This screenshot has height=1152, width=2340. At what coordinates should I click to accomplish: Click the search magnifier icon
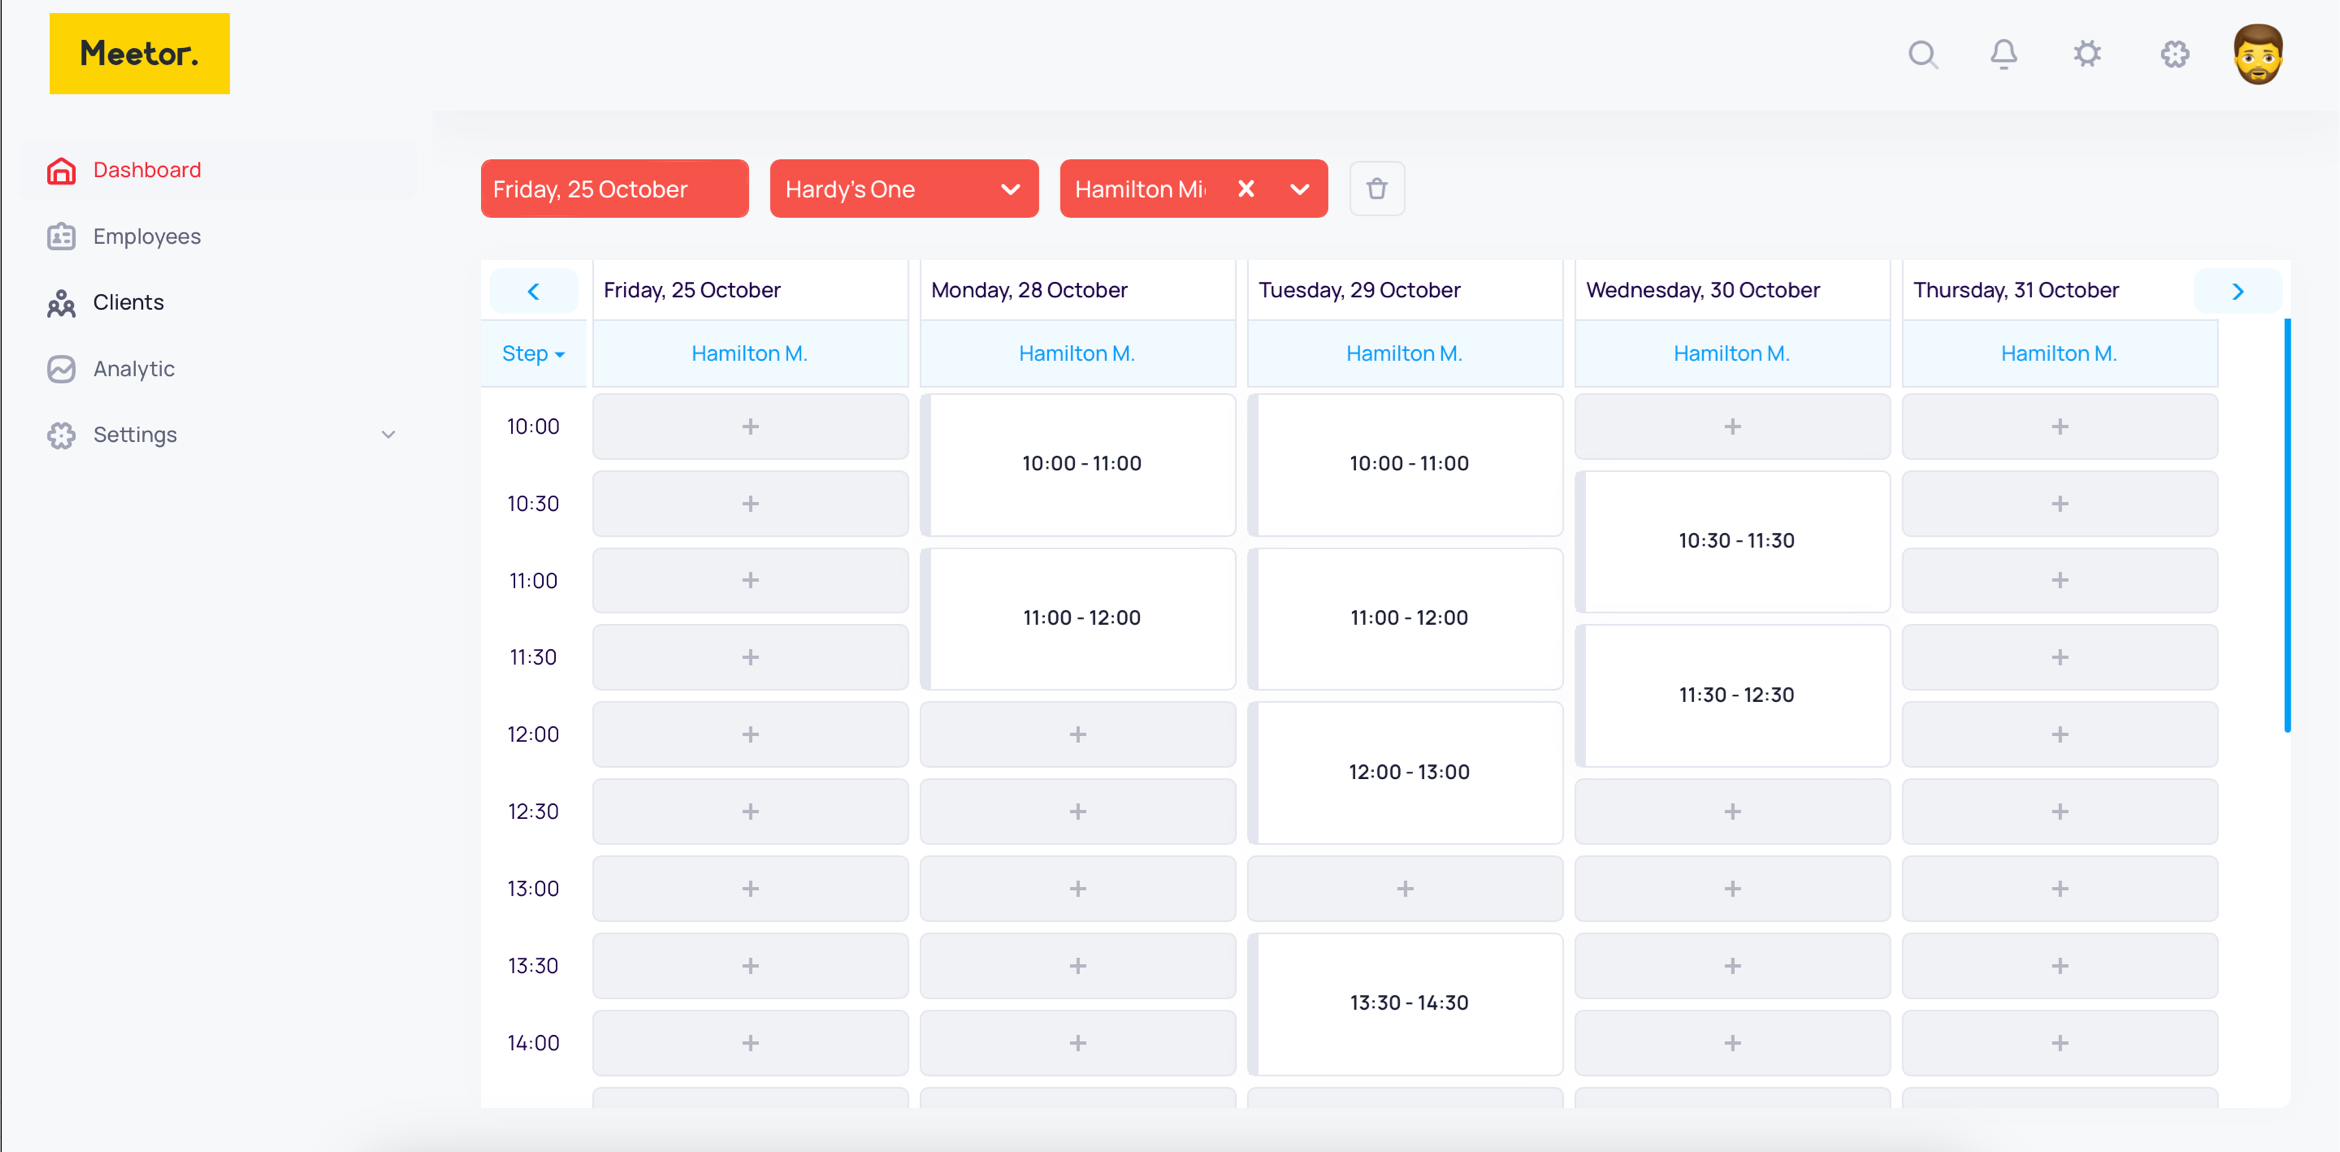pyautogui.click(x=1922, y=54)
